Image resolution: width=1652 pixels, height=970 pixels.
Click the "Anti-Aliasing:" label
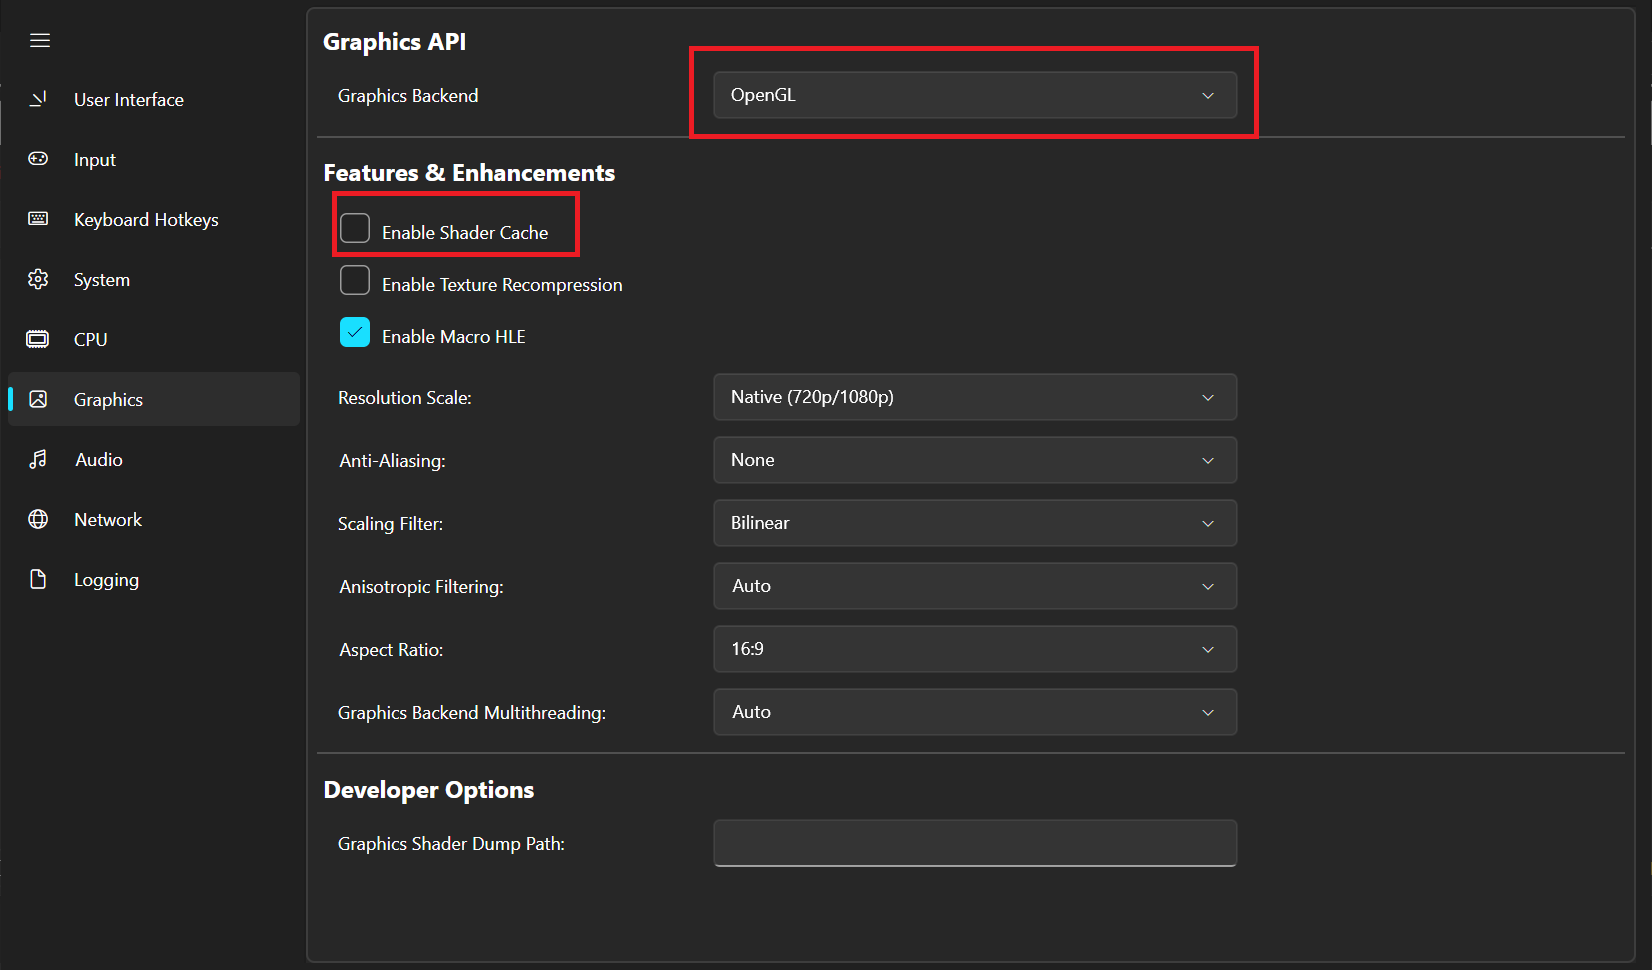(x=392, y=461)
